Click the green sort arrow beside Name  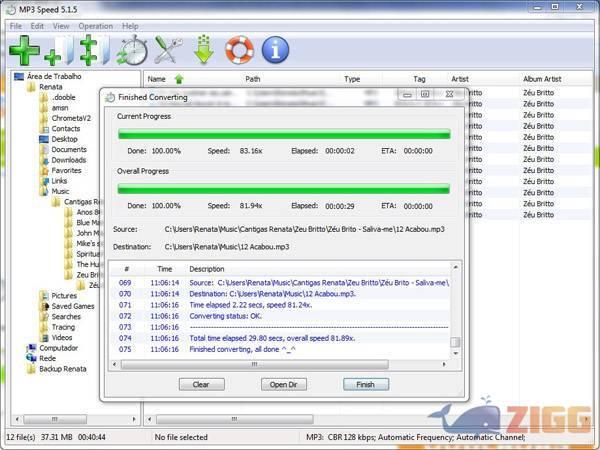(179, 79)
